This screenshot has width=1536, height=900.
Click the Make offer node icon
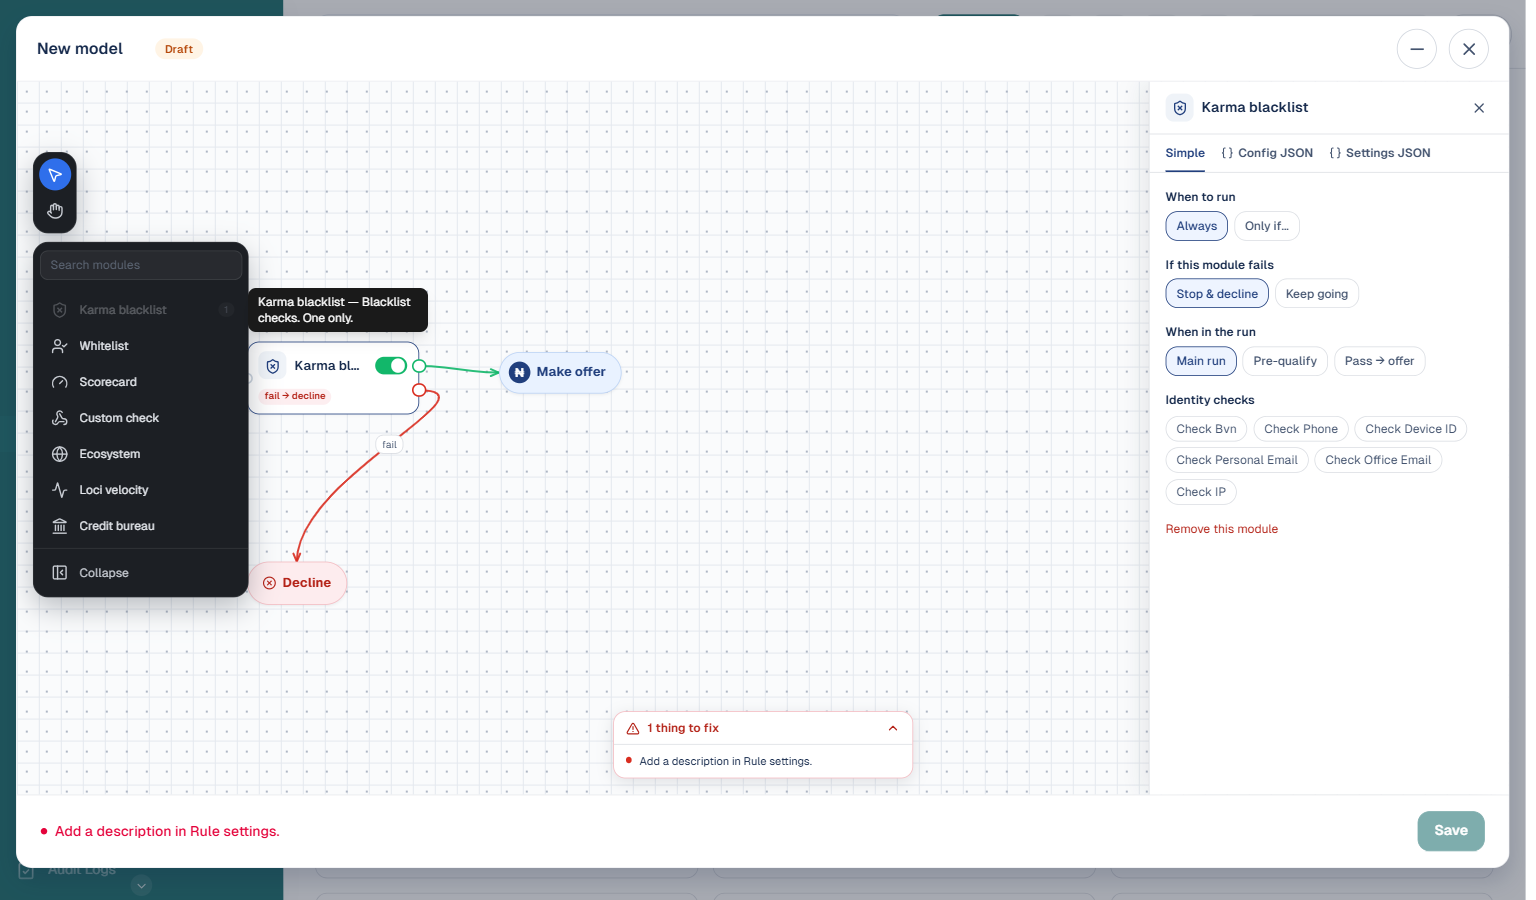520,372
